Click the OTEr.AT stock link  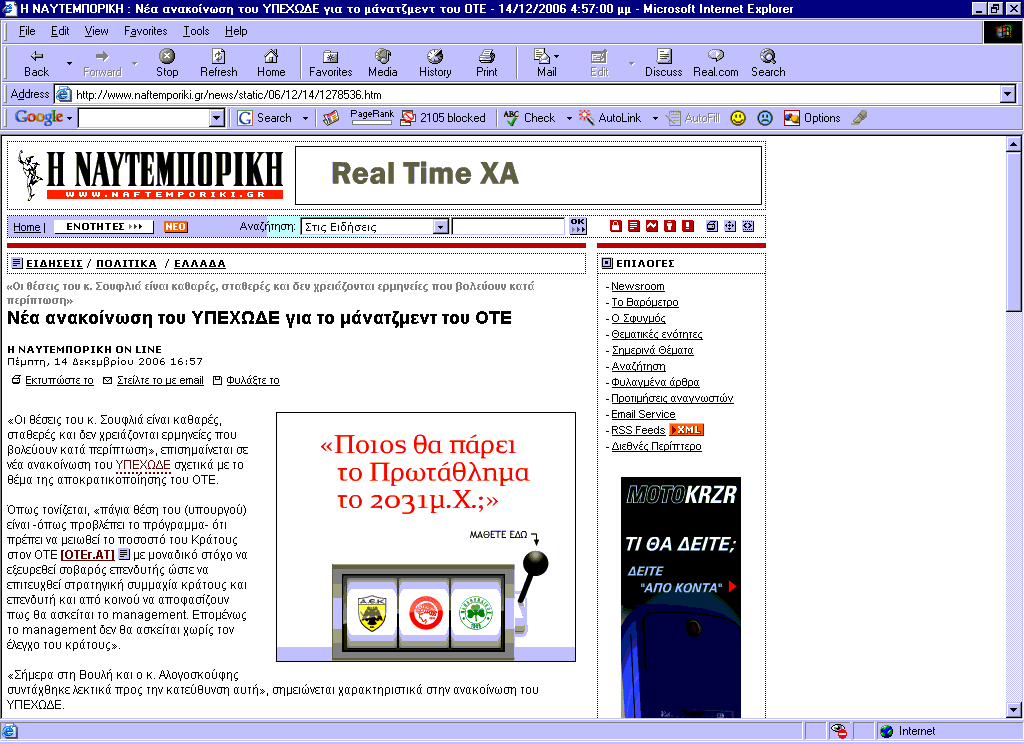point(88,555)
